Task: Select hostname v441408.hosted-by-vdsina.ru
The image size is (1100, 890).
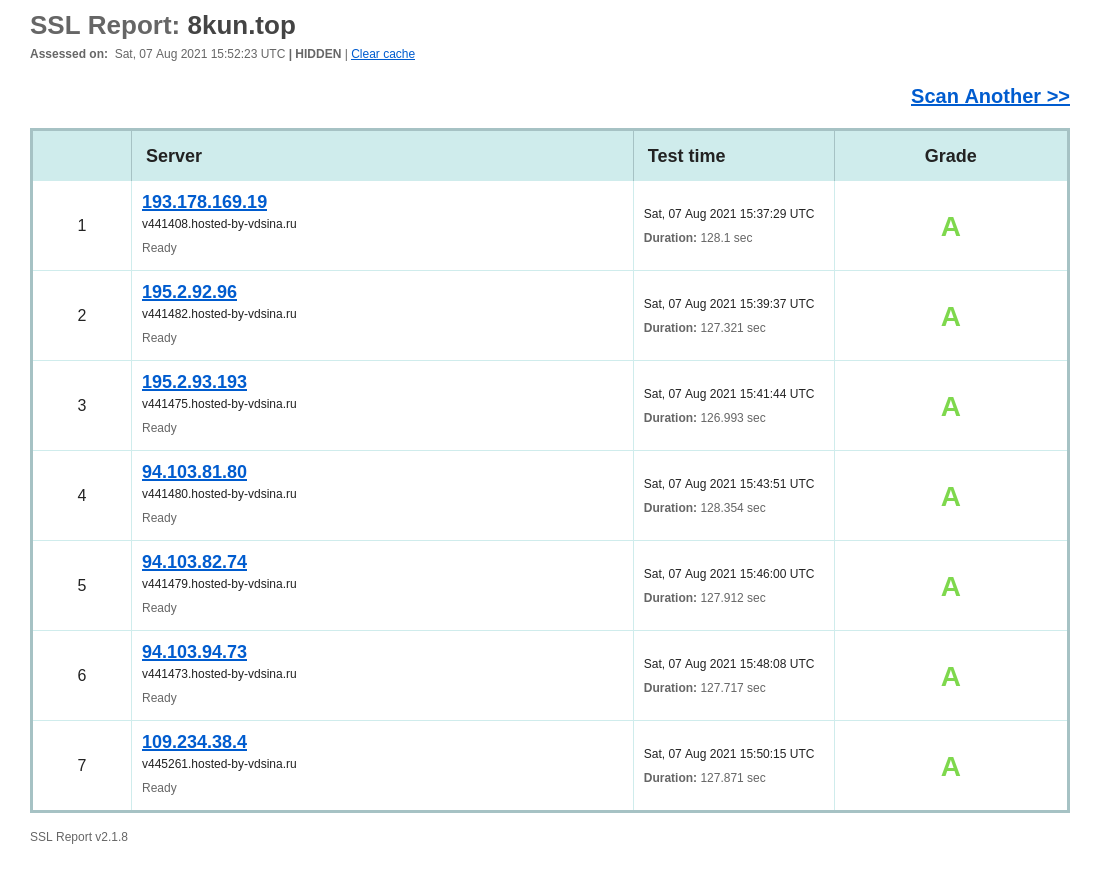Action: click(x=219, y=224)
